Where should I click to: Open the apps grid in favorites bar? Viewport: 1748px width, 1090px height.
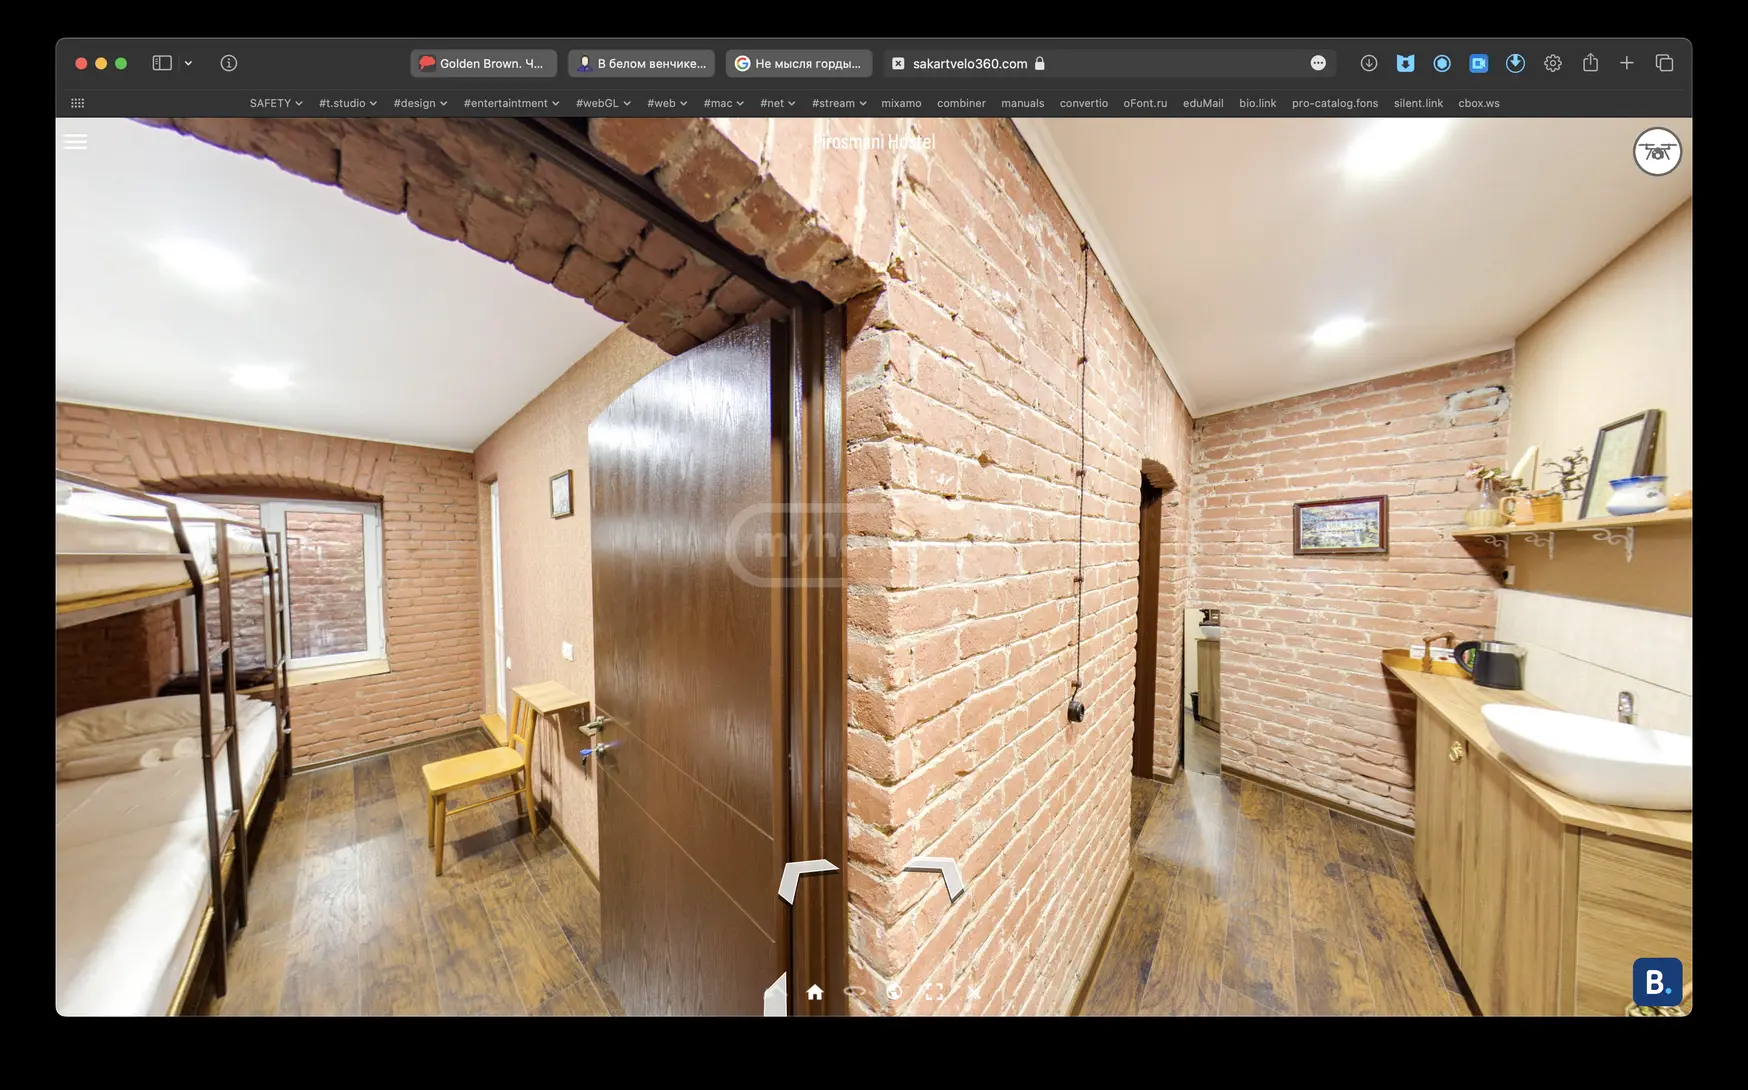click(x=78, y=103)
